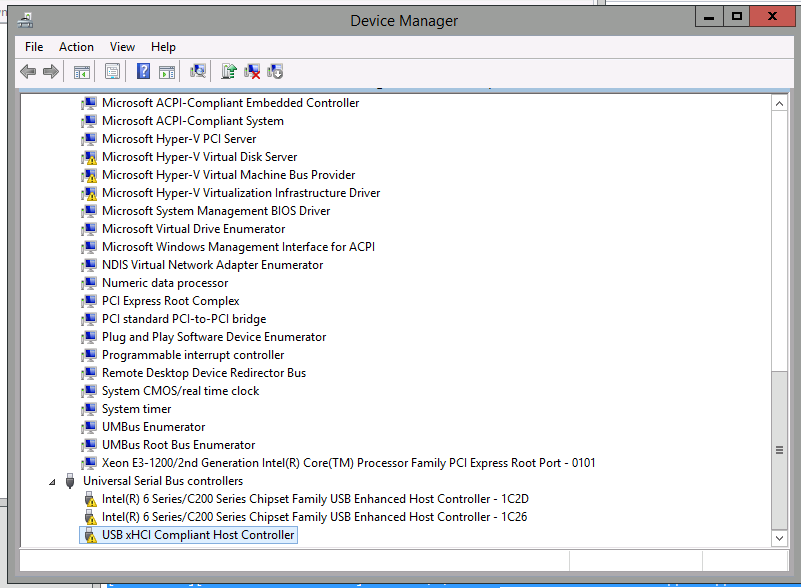801x588 pixels.
Task: Open the File menu
Action: pos(34,47)
